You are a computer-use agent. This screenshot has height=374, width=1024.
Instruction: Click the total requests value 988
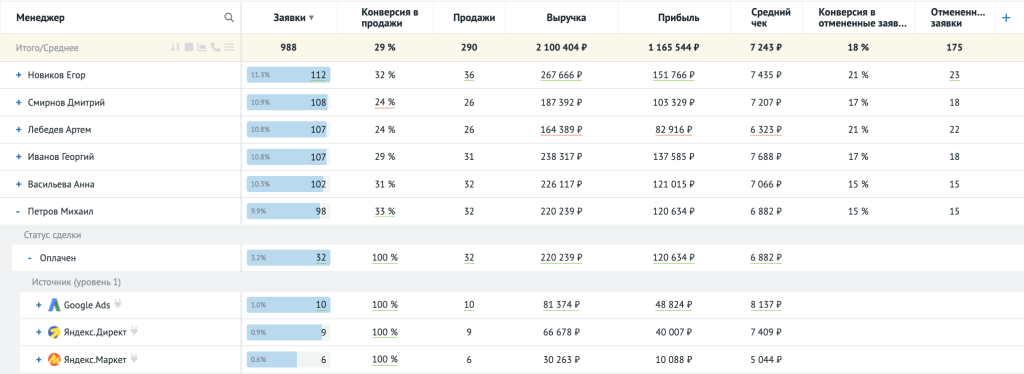pyautogui.click(x=288, y=48)
